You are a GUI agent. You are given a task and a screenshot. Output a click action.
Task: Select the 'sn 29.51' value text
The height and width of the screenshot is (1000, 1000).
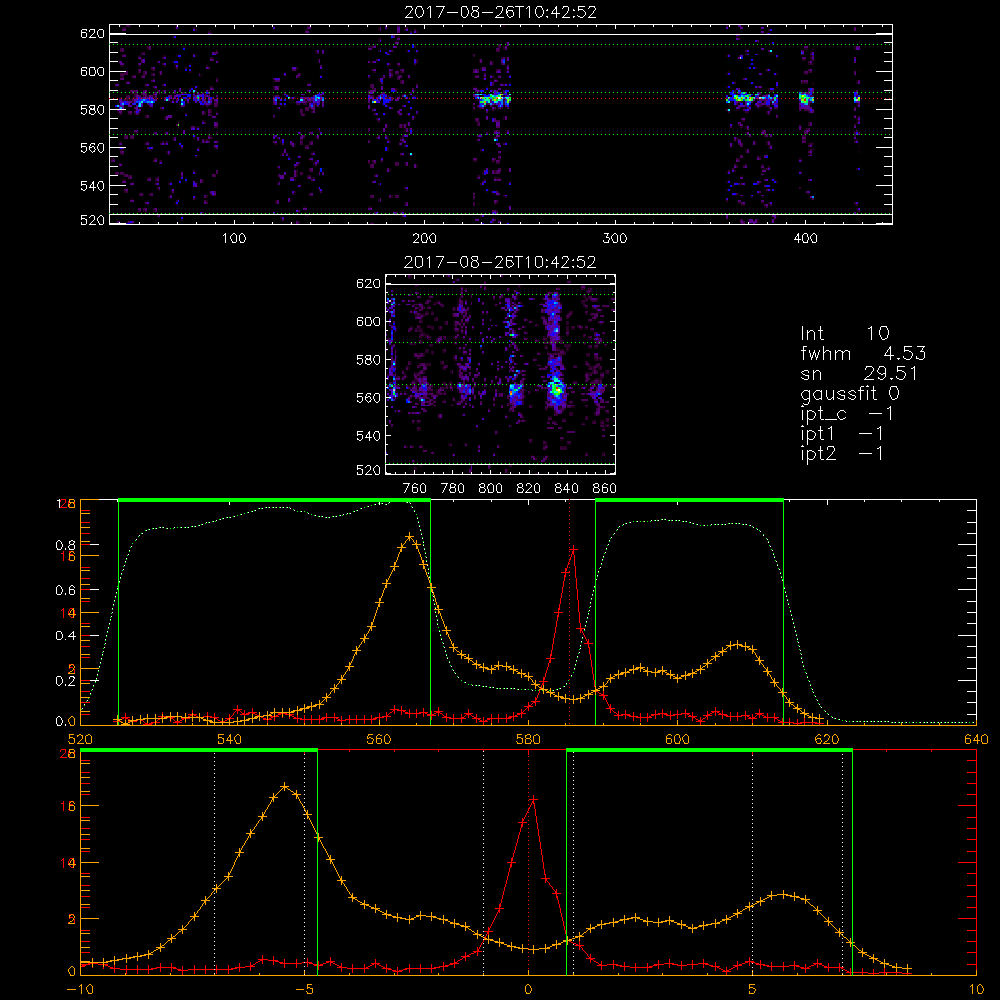coord(859,374)
